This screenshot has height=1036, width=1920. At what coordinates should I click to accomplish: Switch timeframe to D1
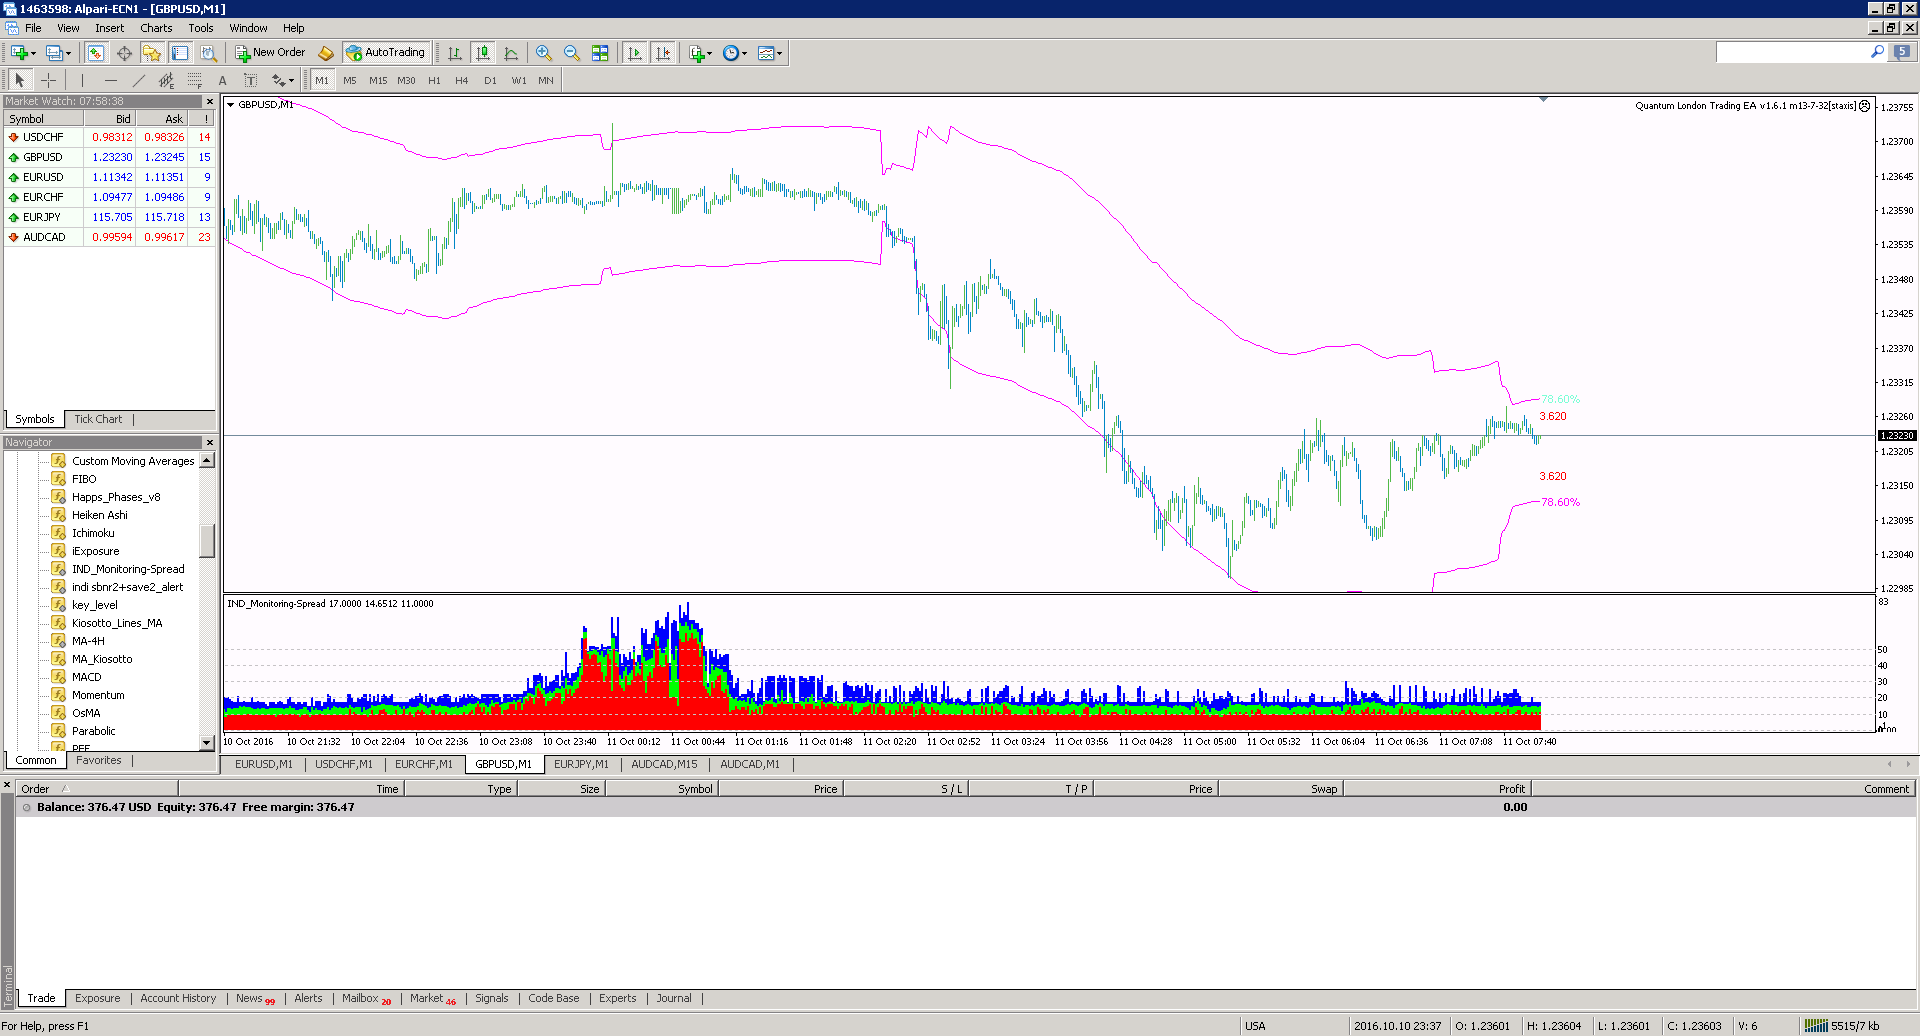pyautogui.click(x=490, y=80)
